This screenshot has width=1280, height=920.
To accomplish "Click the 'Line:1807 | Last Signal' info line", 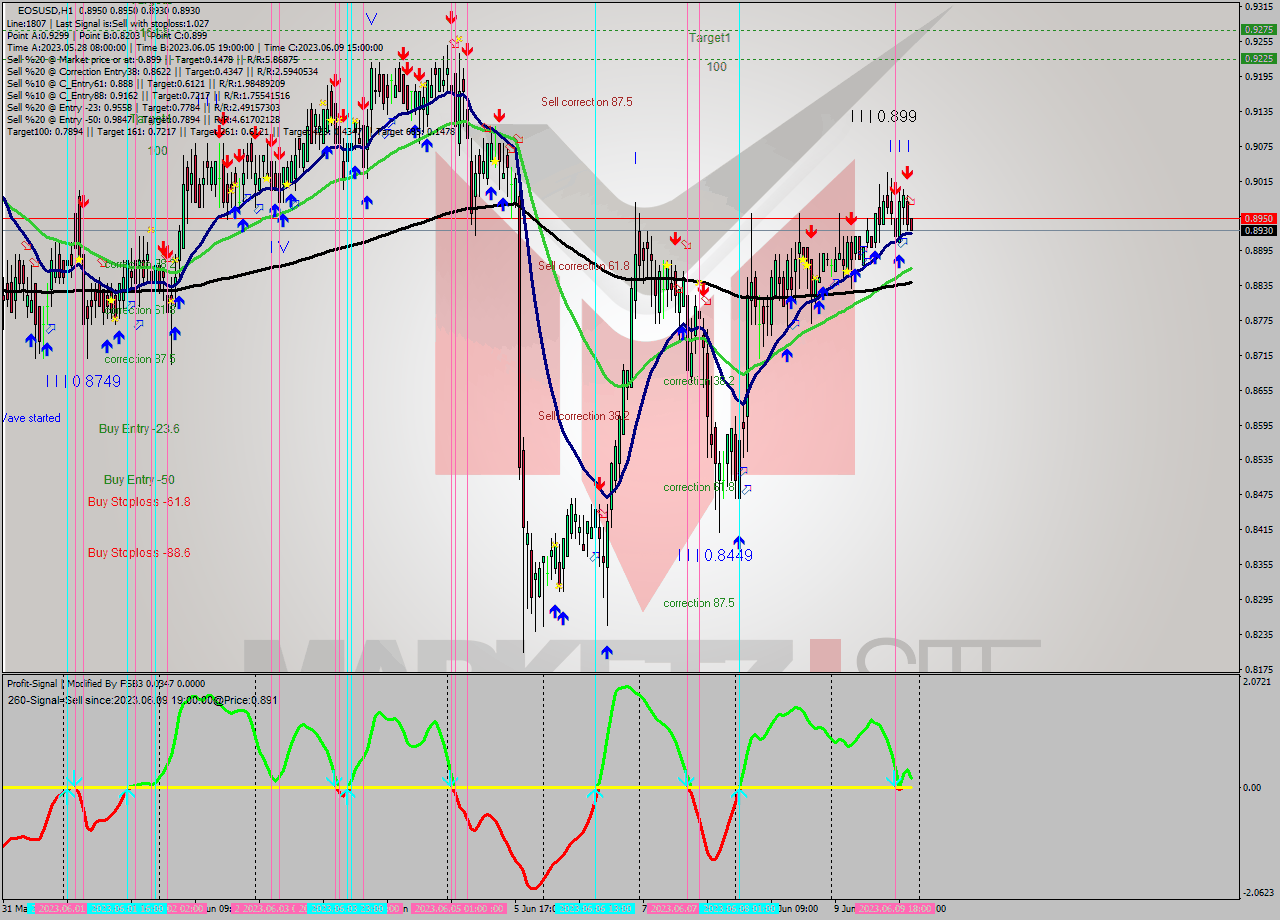I will coord(108,23).
